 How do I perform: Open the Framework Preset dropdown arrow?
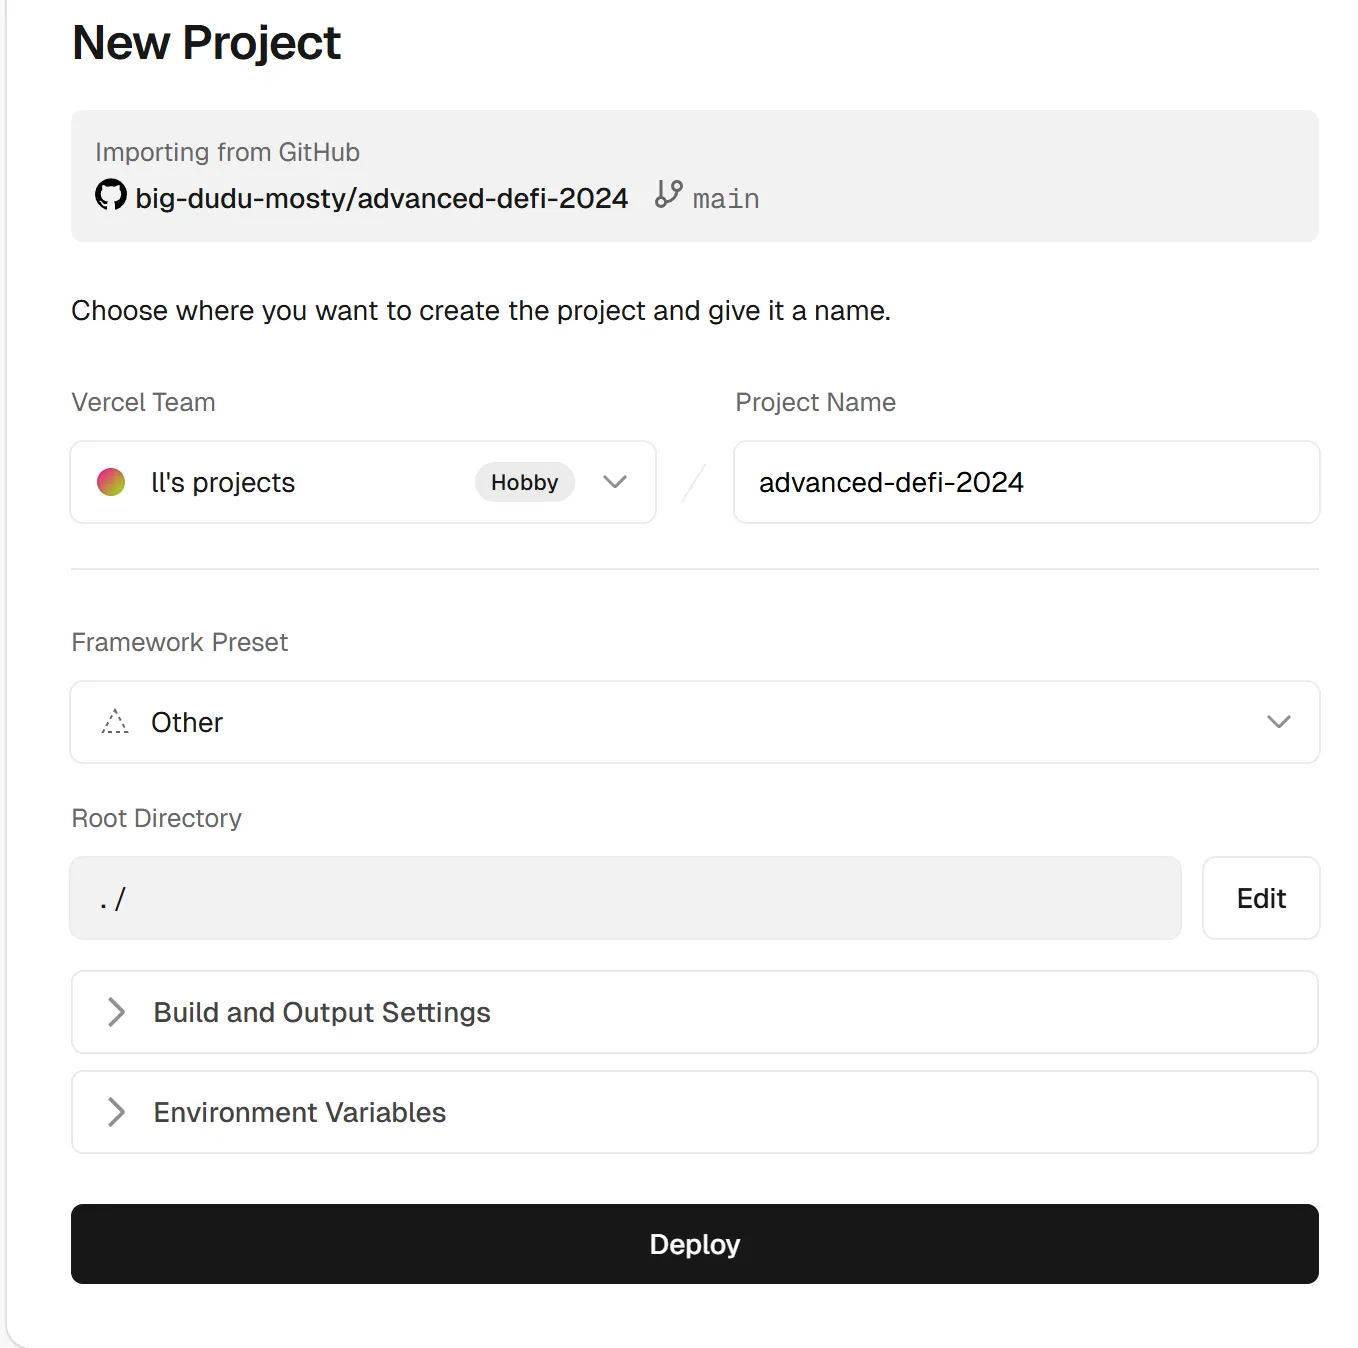pyautogui.click(x=1278, y=722)
